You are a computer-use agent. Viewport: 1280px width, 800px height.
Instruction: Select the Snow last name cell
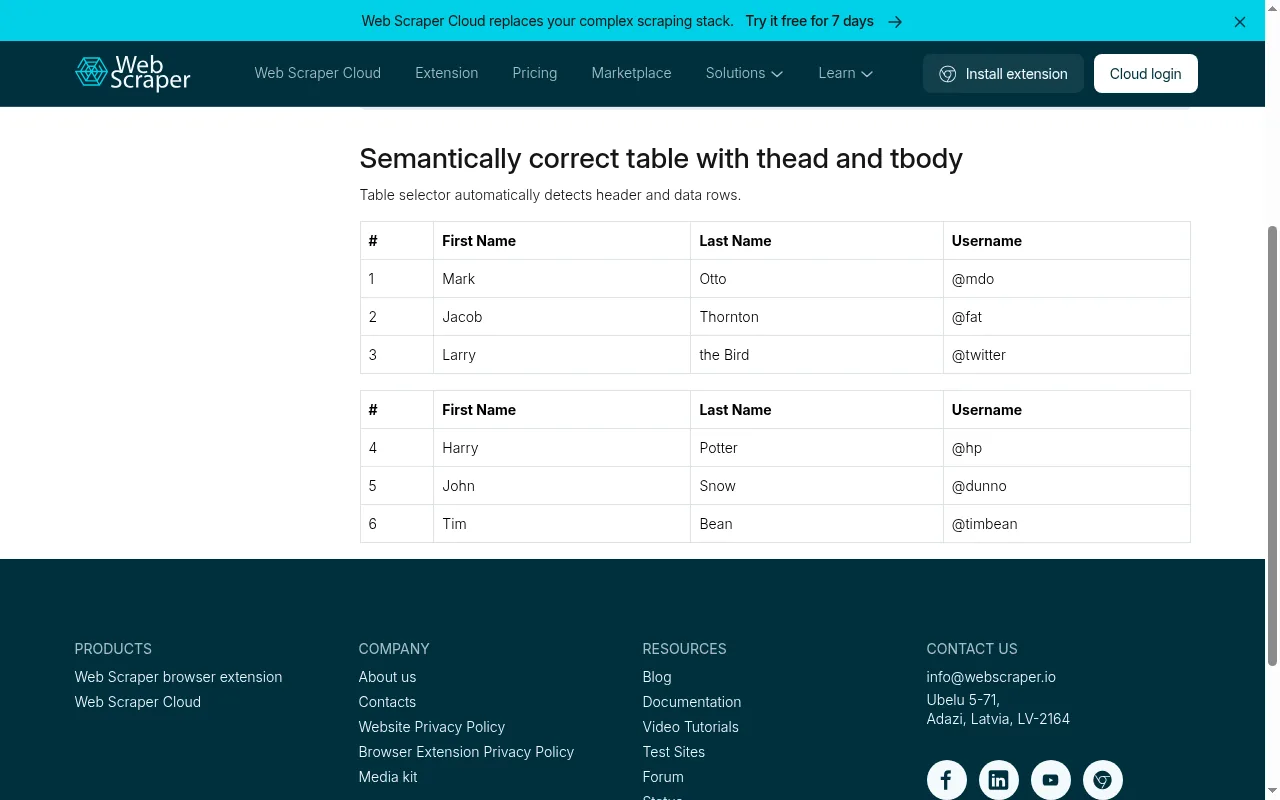pos(816,486)
